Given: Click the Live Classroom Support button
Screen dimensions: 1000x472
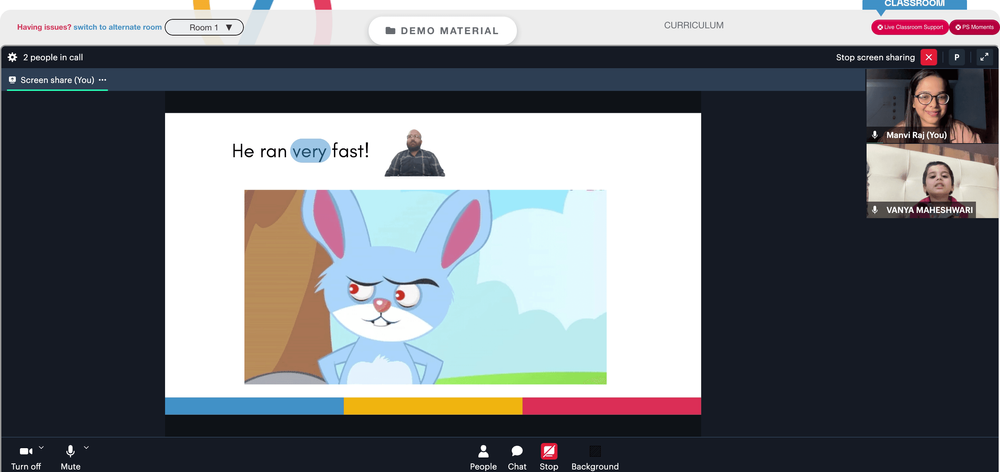Looking at the screenshot, I should (910, 27).
